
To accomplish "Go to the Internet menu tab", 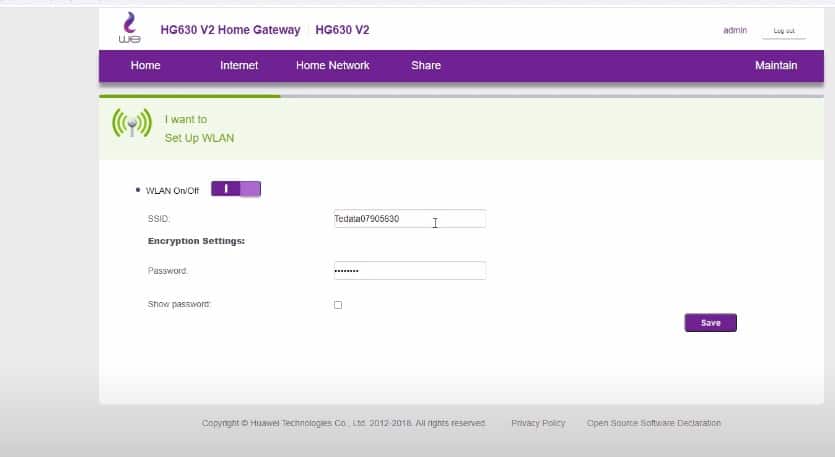I will (x=239, y=65).
